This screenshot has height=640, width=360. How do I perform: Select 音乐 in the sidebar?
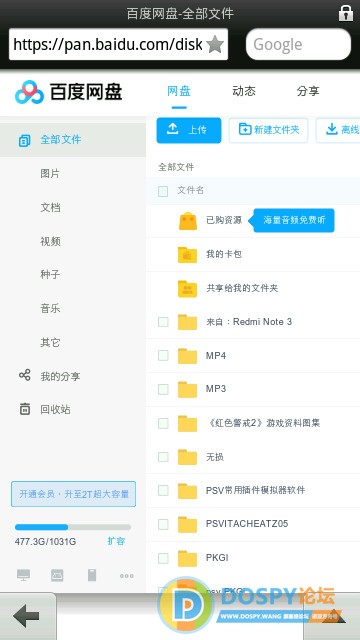50,308
